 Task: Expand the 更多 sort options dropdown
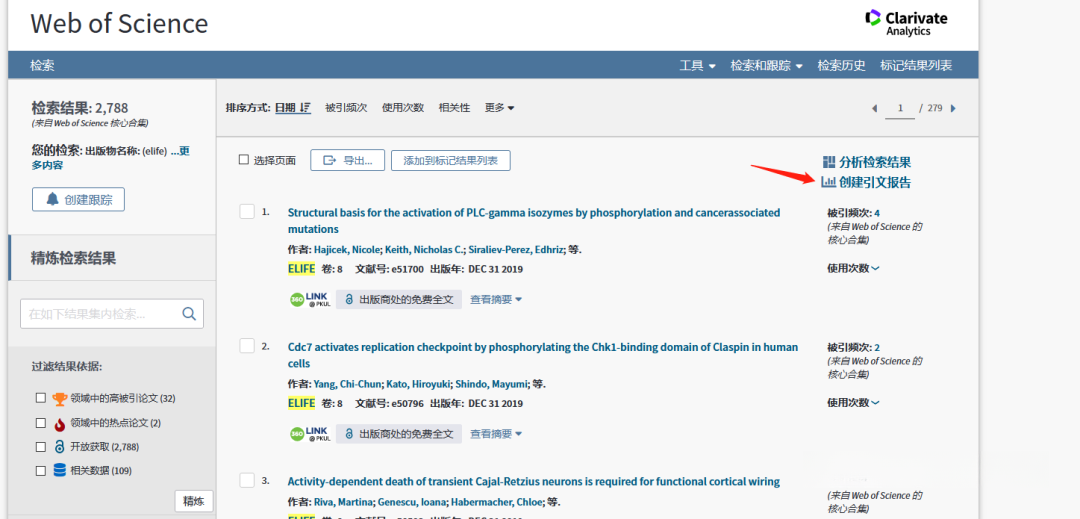point(499,107)
